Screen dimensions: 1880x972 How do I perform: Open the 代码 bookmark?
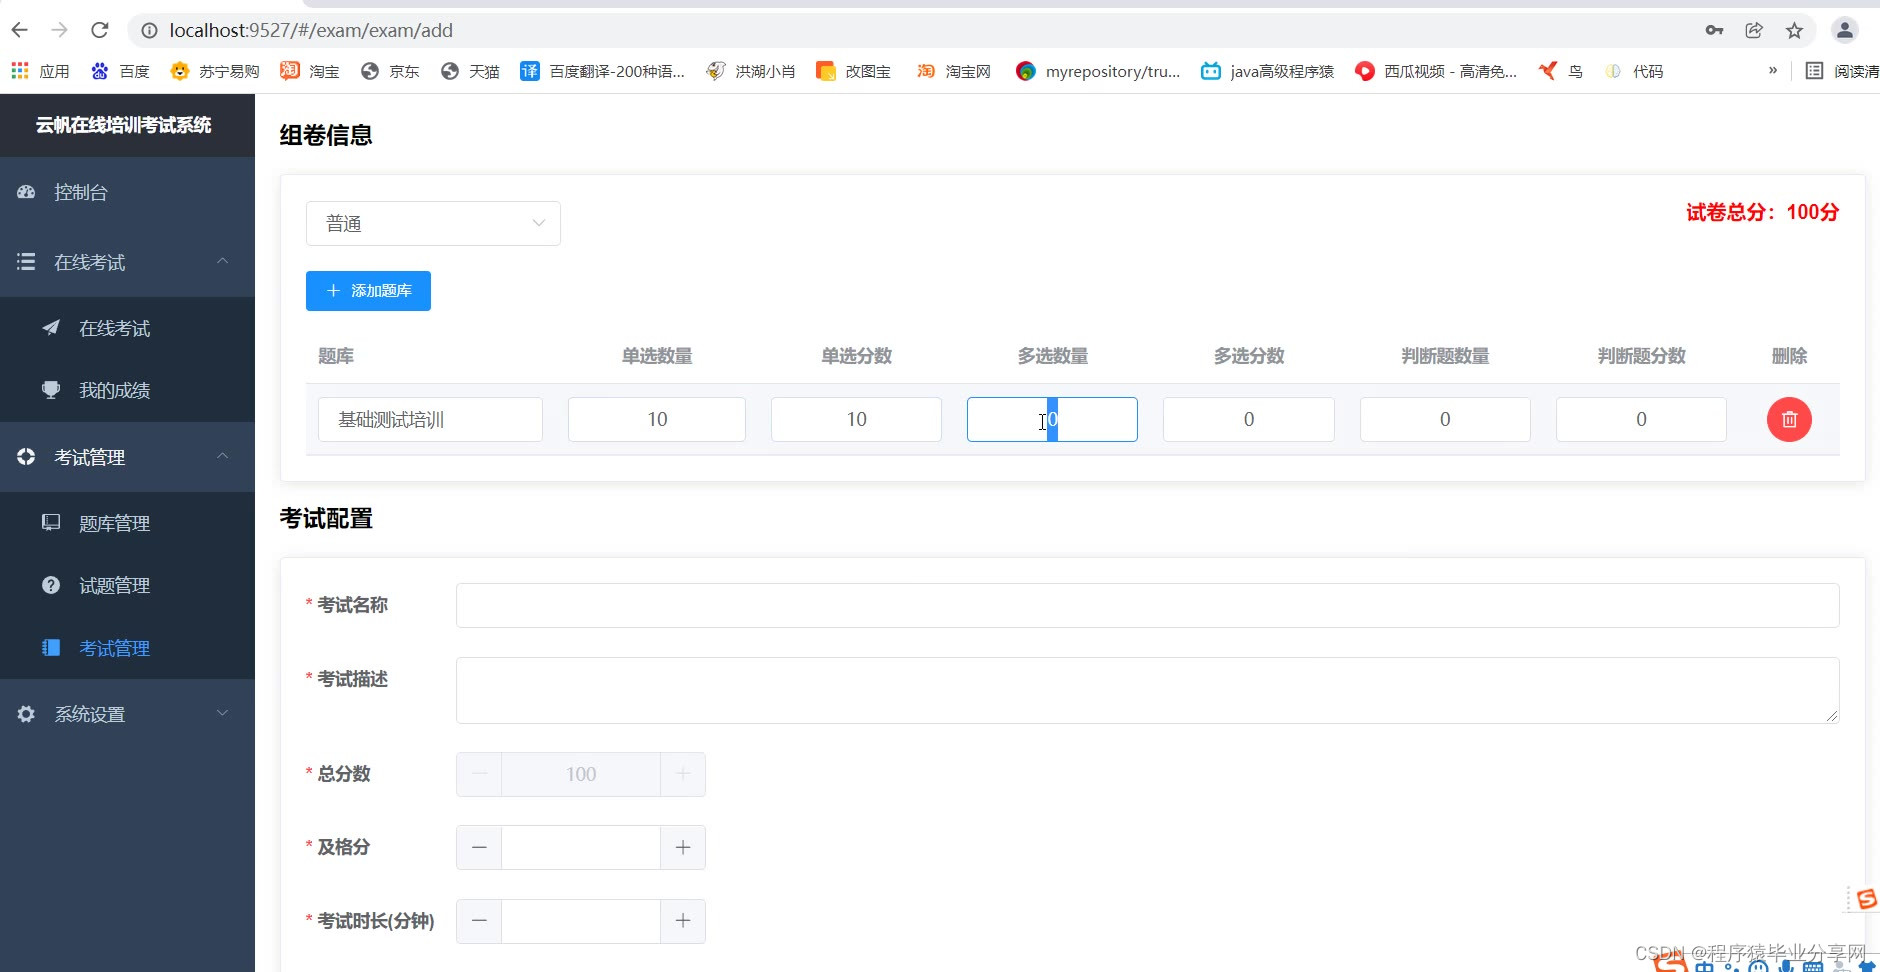click(1634, 71)
